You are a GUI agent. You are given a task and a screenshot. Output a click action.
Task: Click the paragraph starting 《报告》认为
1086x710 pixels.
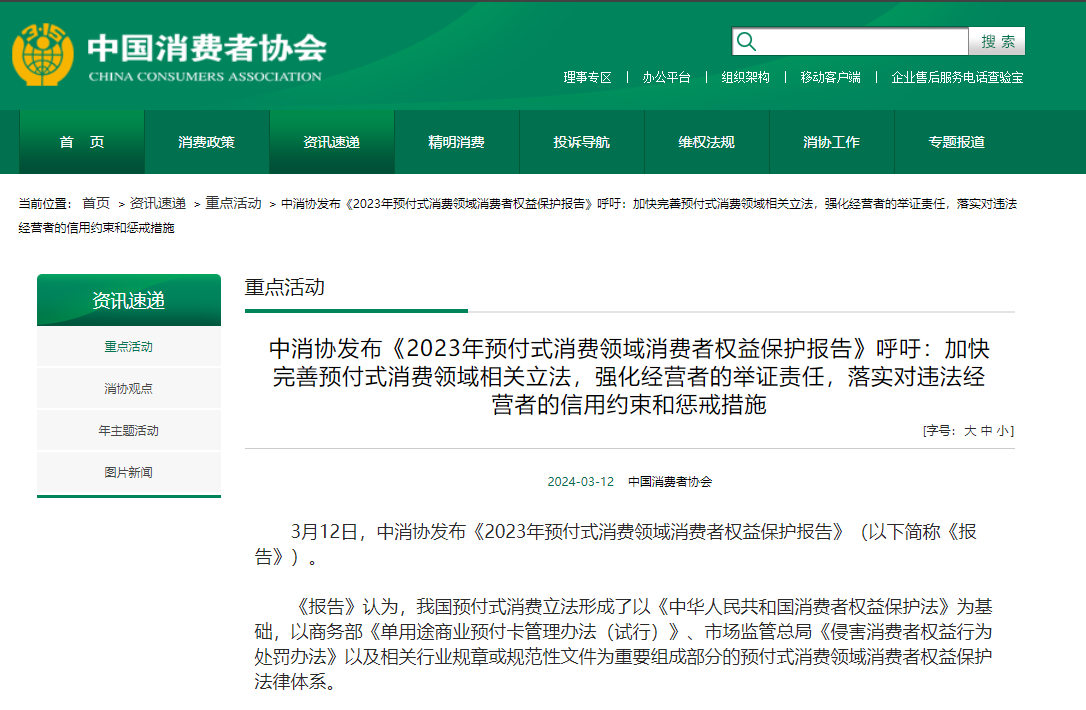click(x=623, y=644)
